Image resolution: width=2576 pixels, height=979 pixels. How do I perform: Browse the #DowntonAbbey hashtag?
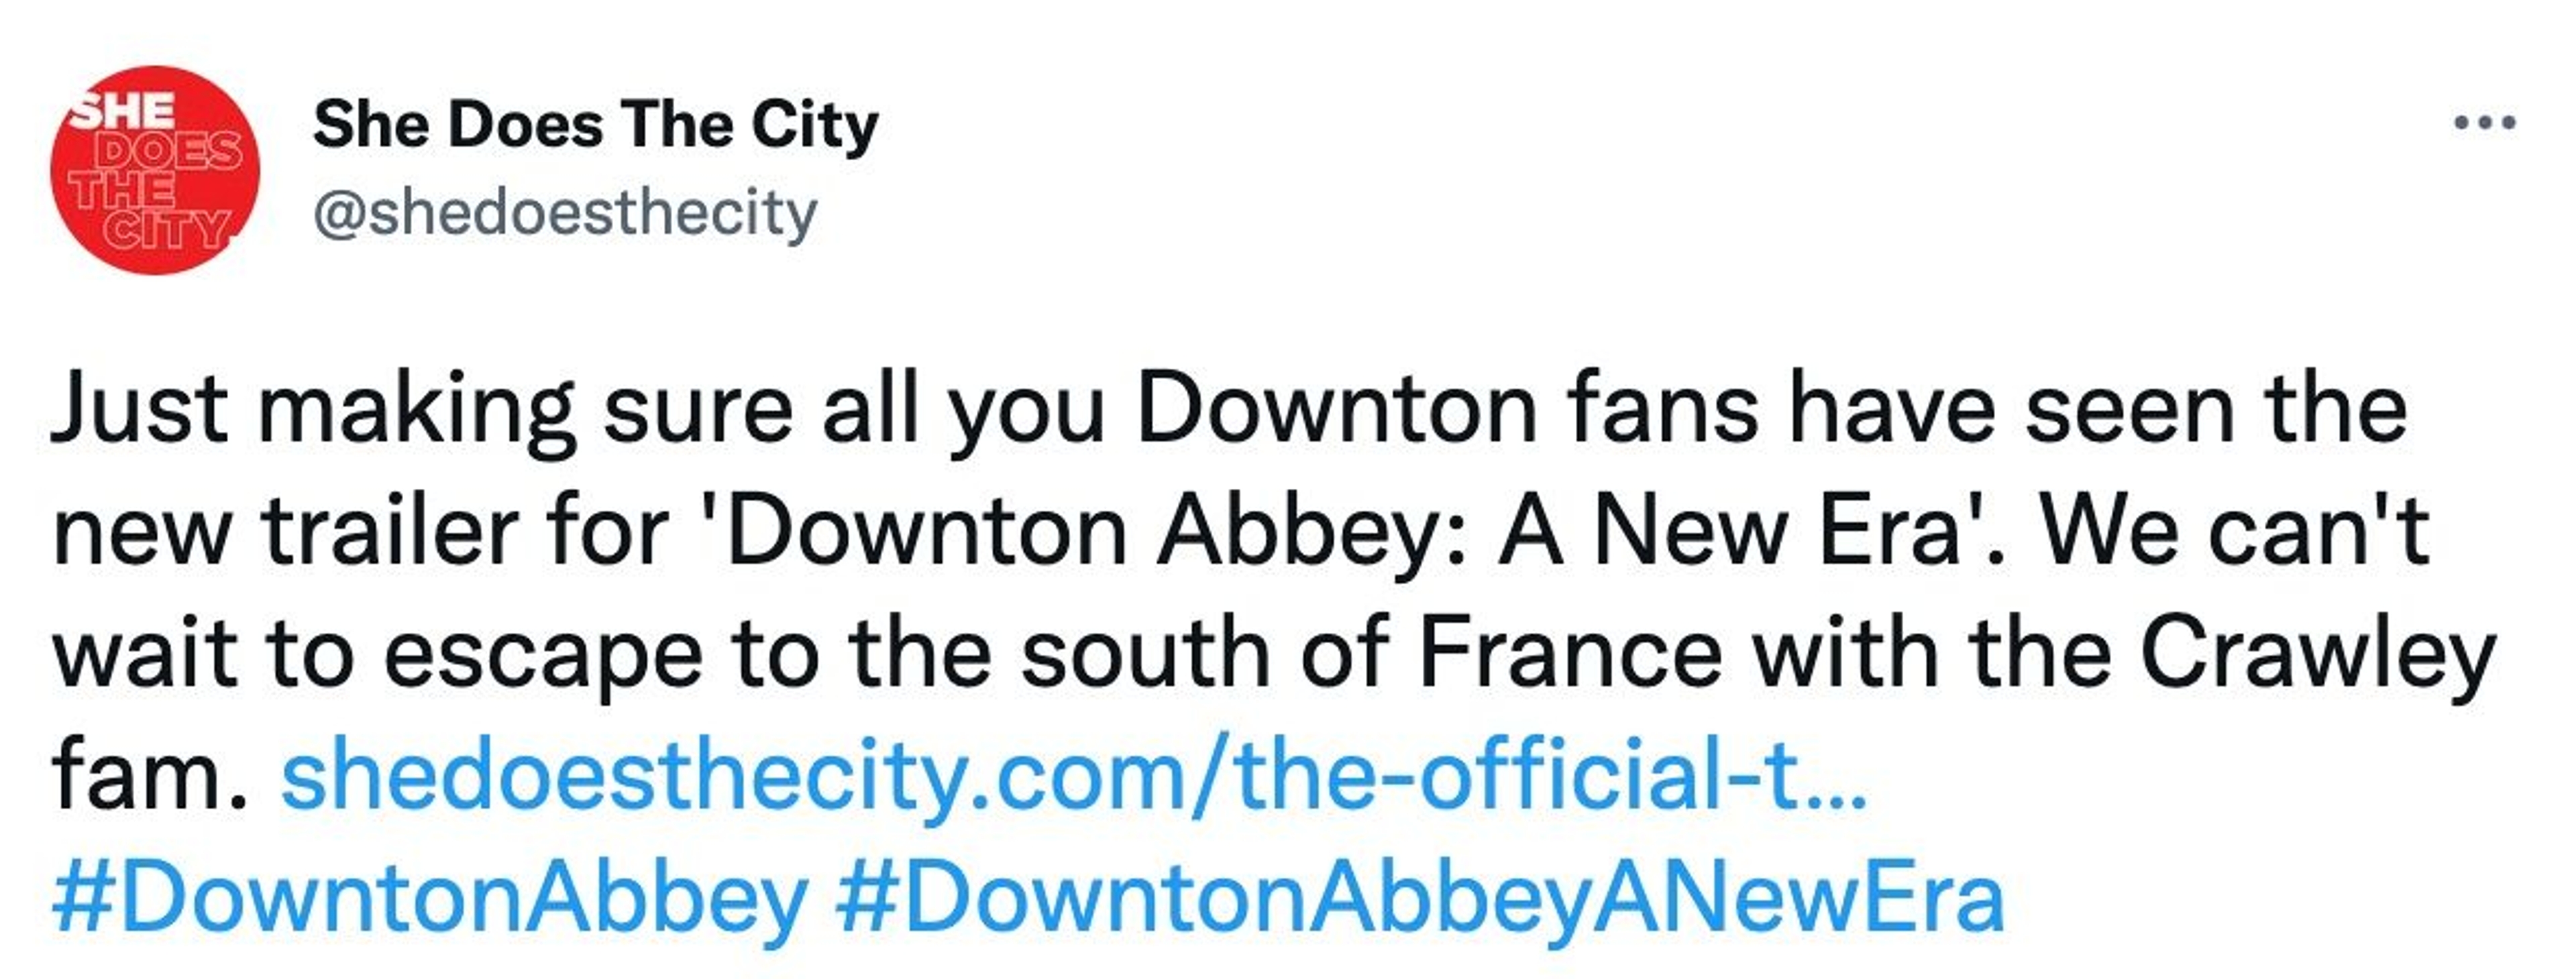pyautogui.click(x=430, y=897)
